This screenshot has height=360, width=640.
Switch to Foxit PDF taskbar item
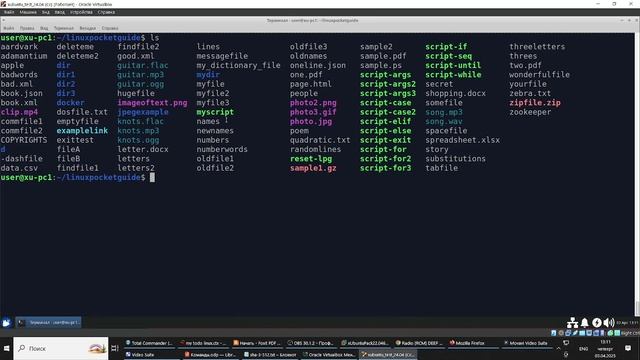[x=257, y=343]
